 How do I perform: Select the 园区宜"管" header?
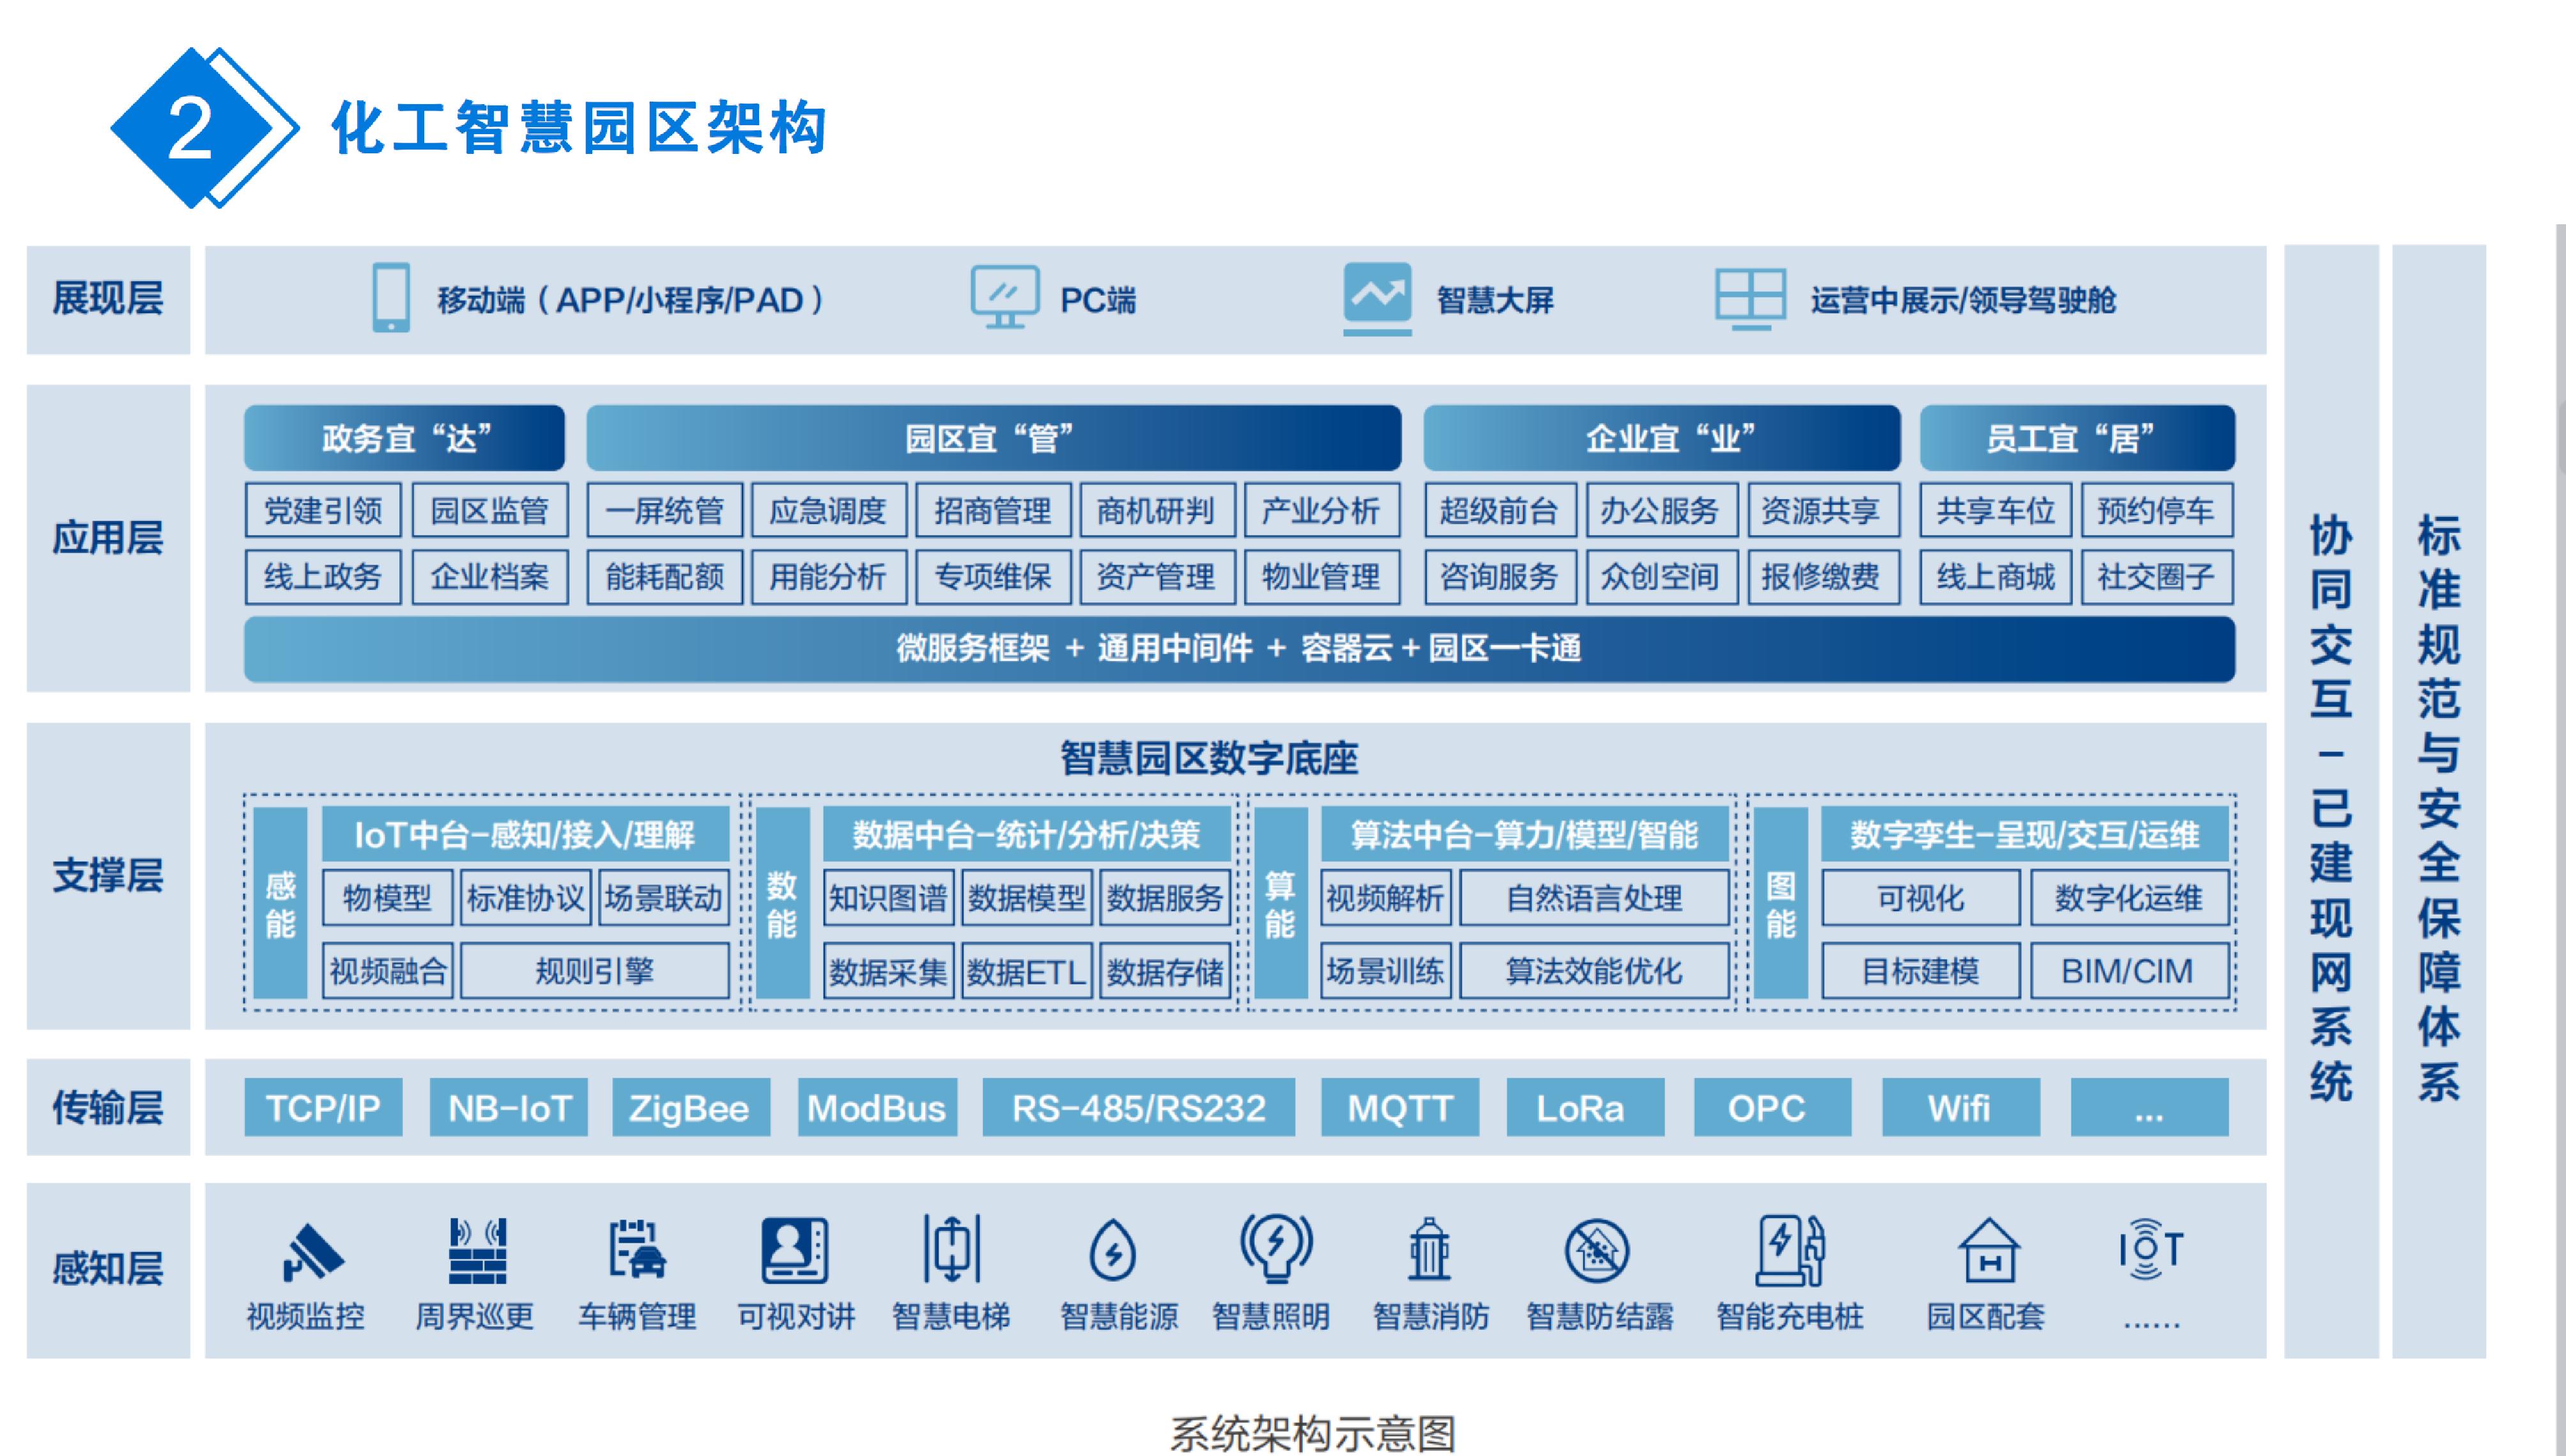click(x=994, y=438)
